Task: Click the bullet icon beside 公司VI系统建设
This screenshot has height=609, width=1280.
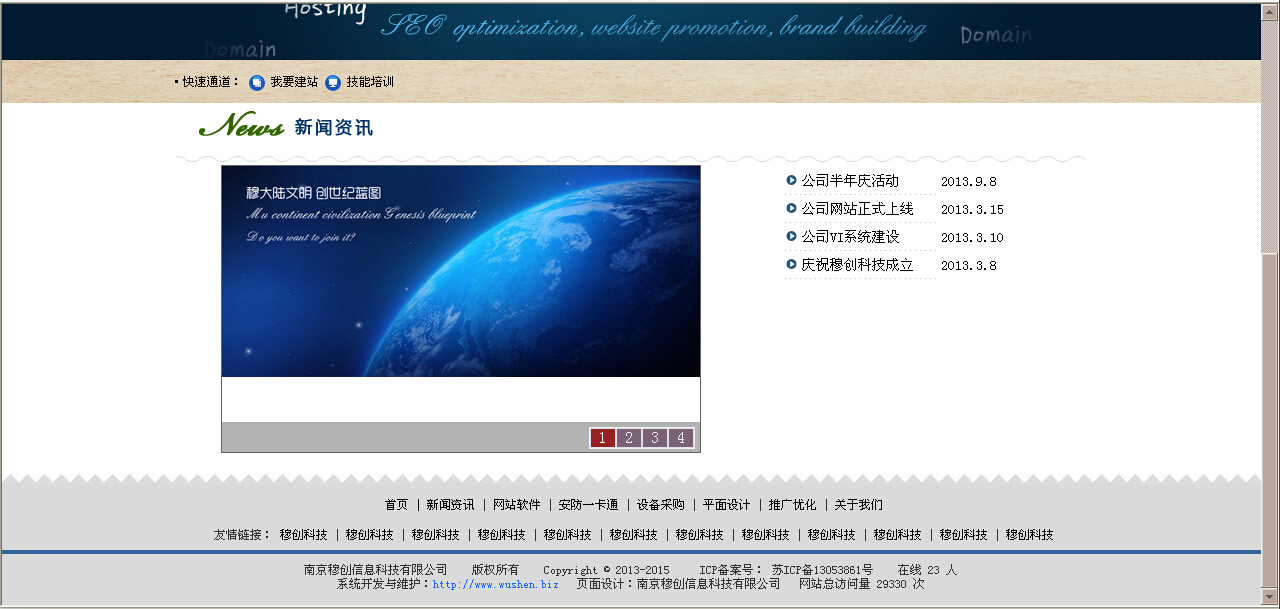Action: (792, 237)
